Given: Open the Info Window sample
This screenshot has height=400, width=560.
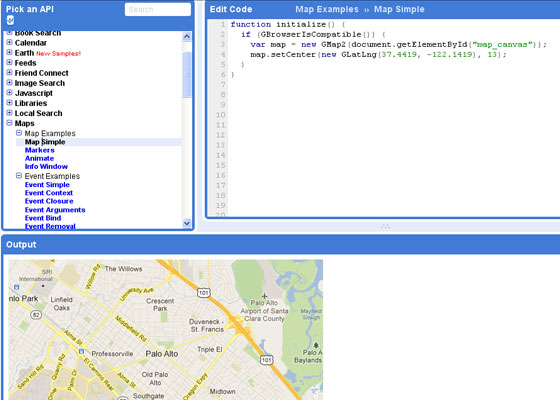Looking at the screenshot, I should (46, 166).
